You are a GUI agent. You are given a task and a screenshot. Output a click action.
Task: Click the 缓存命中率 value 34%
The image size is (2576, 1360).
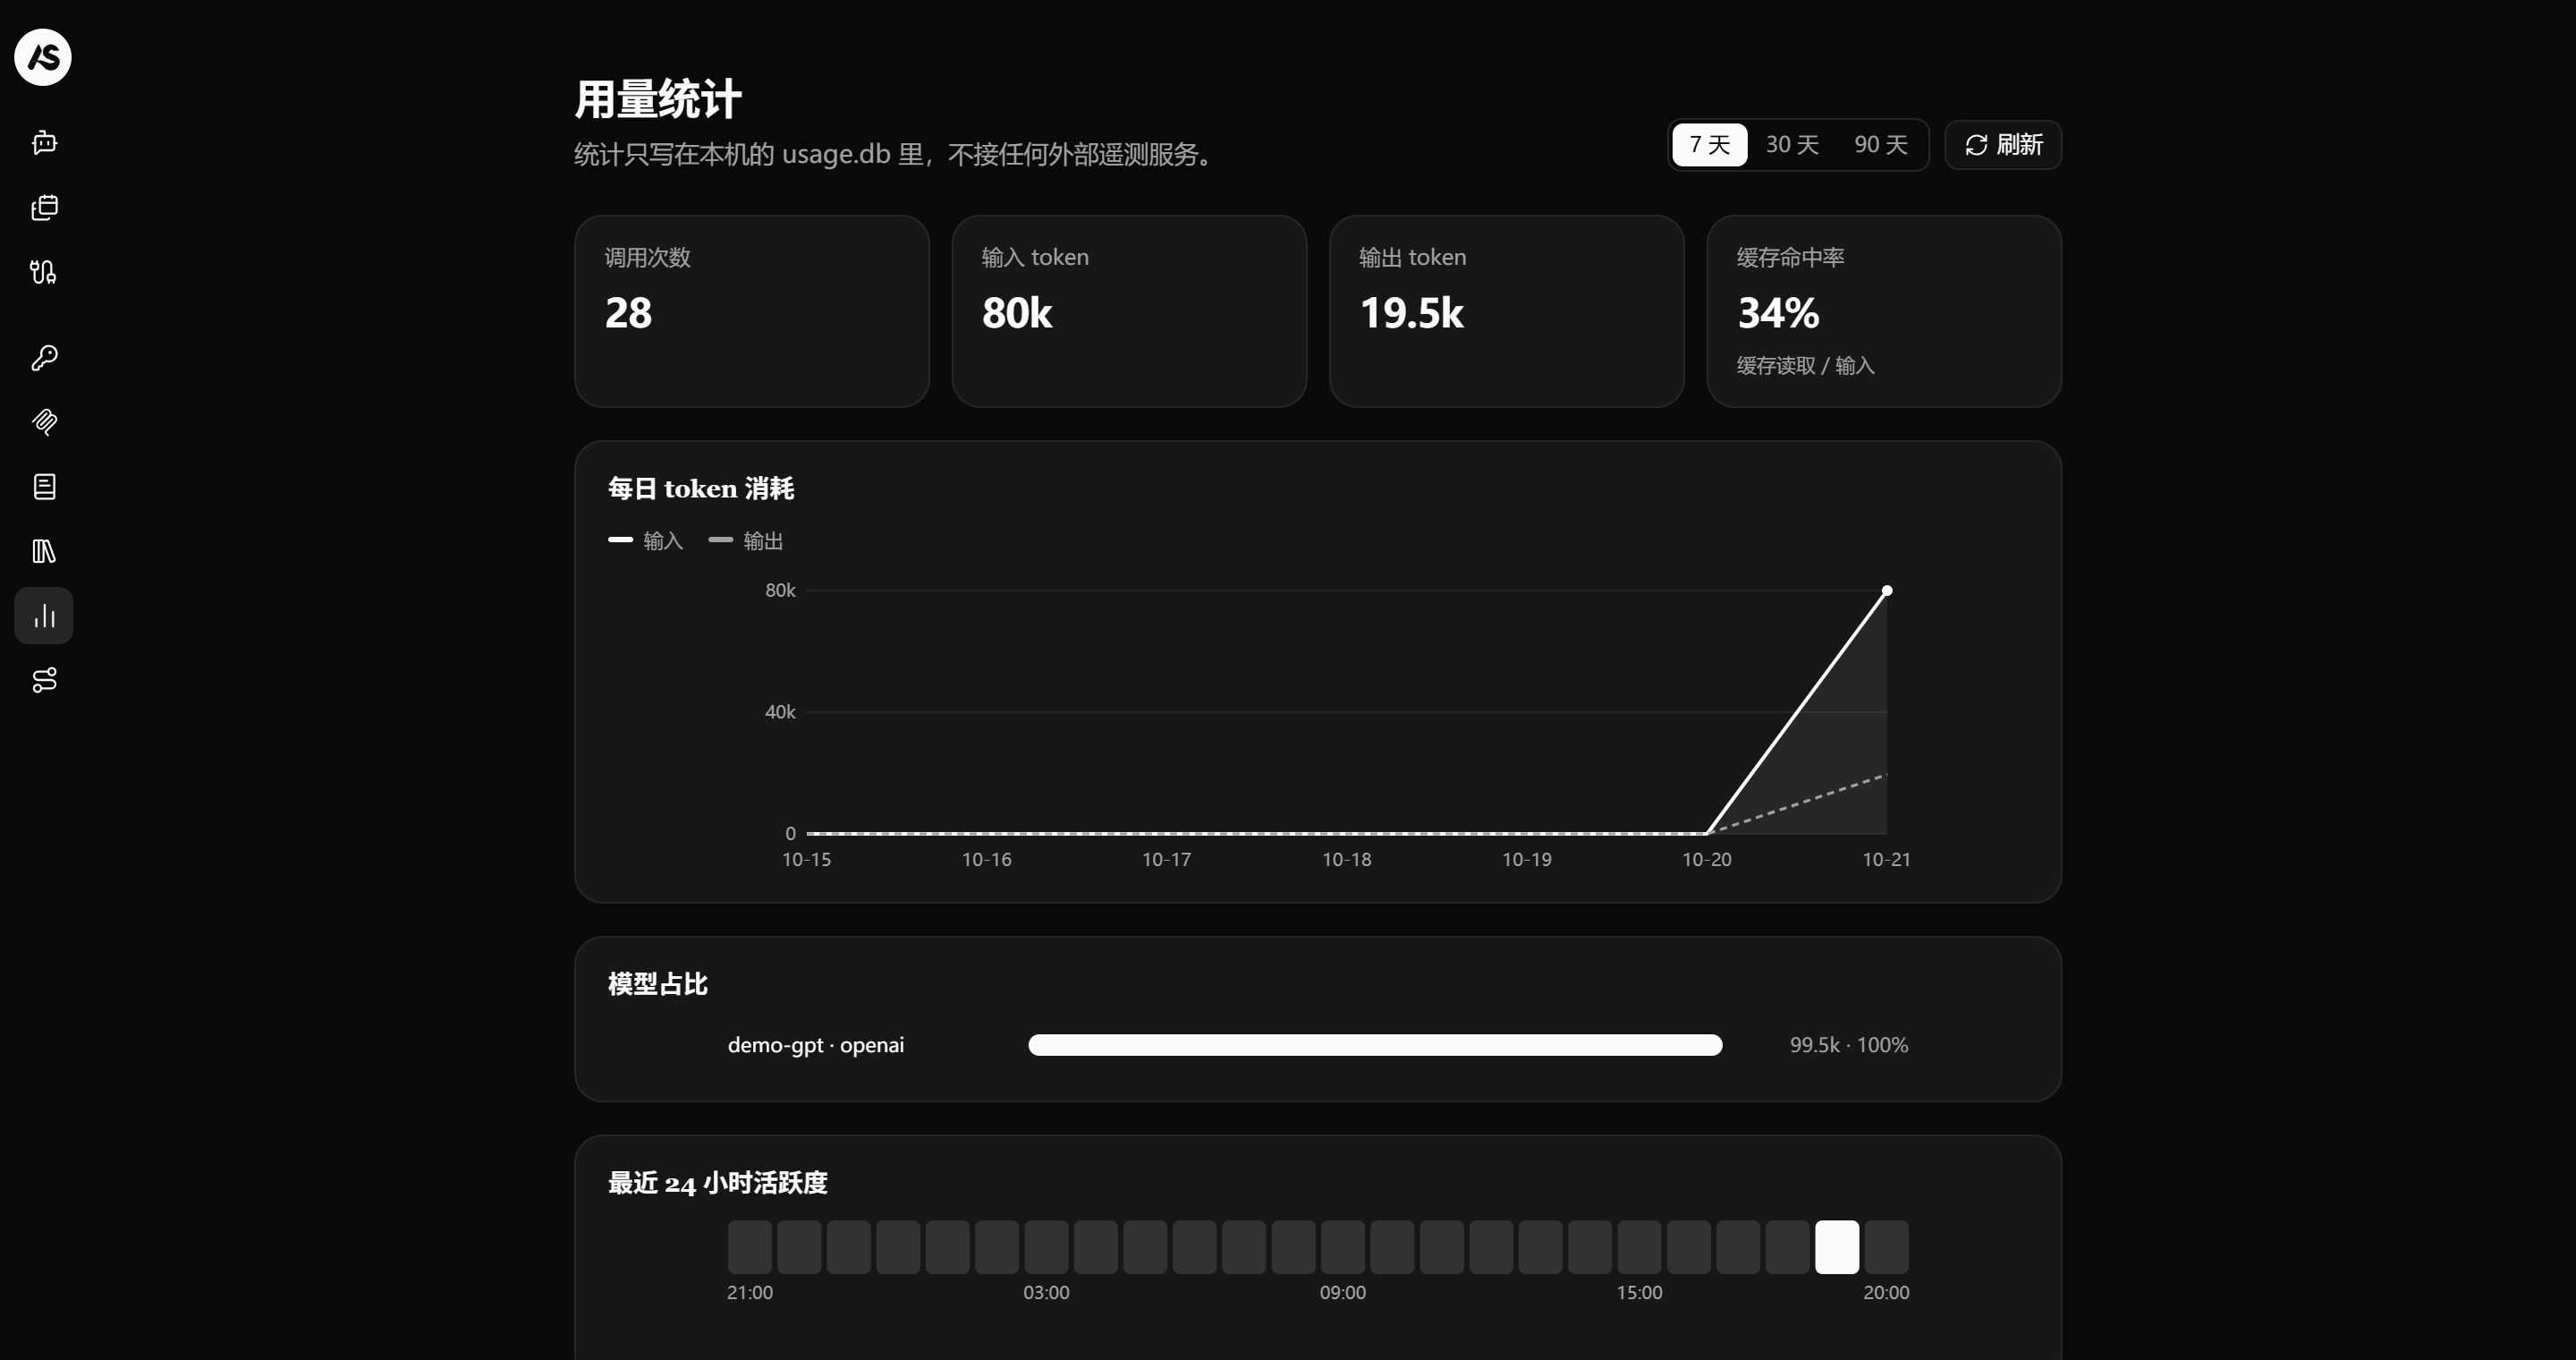click(x=1778, y=313)
